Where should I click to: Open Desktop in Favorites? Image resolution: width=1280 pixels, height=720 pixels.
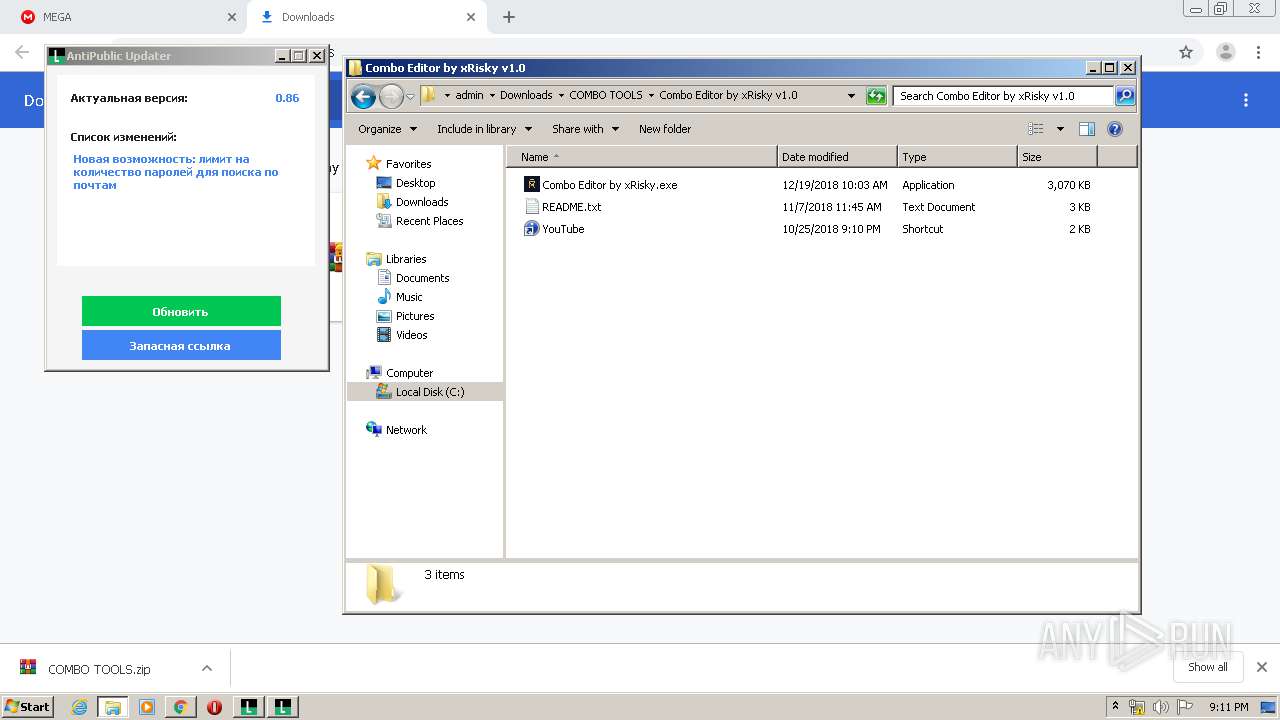[x=406, y=183]
